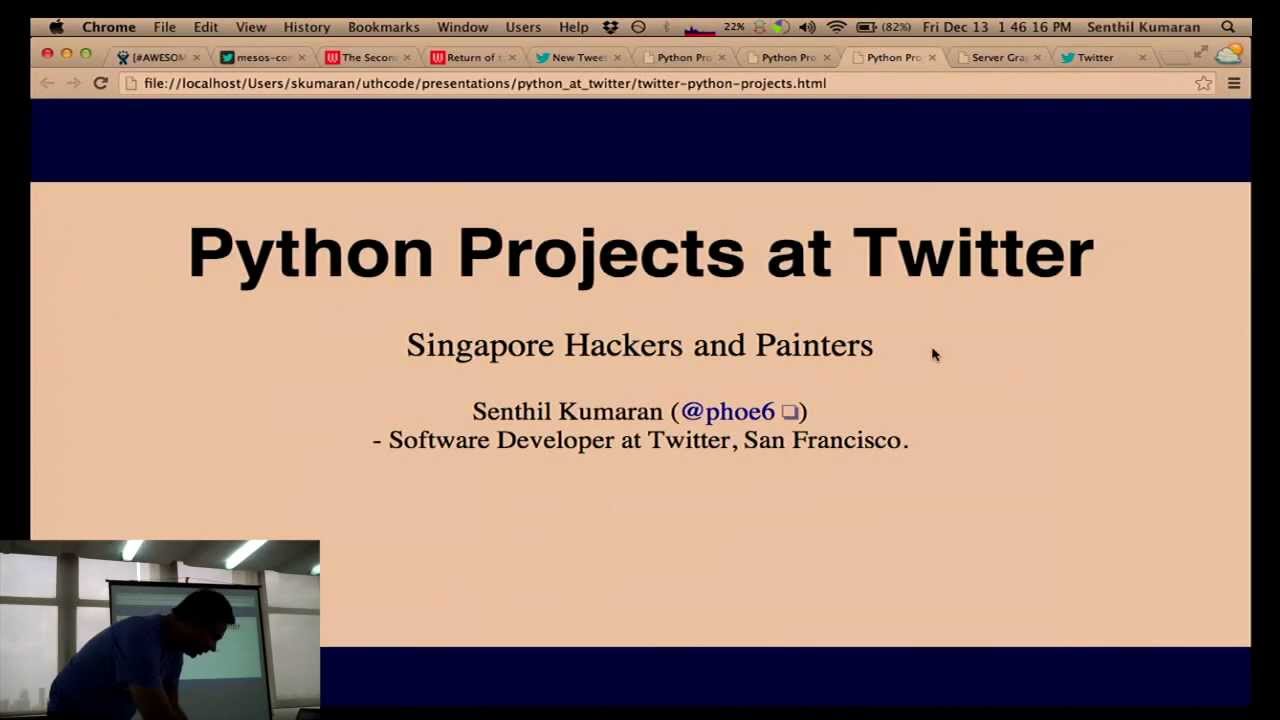Click the CPU activity graph in menu bar
Image resolution: width=1280 pixels, height=720 pixels.
click(x=699, y=28)
